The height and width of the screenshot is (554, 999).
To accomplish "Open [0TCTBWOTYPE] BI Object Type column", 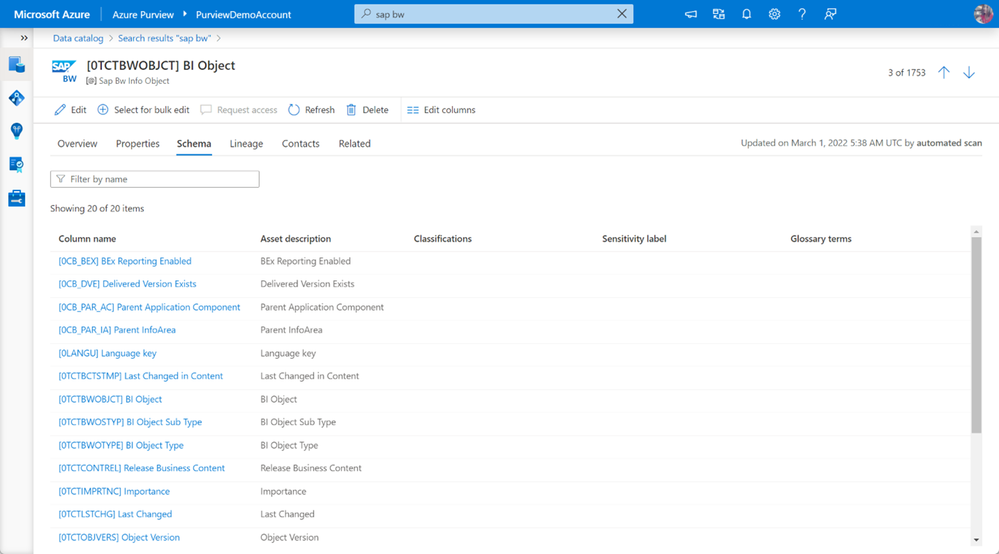I will (121, 445).
